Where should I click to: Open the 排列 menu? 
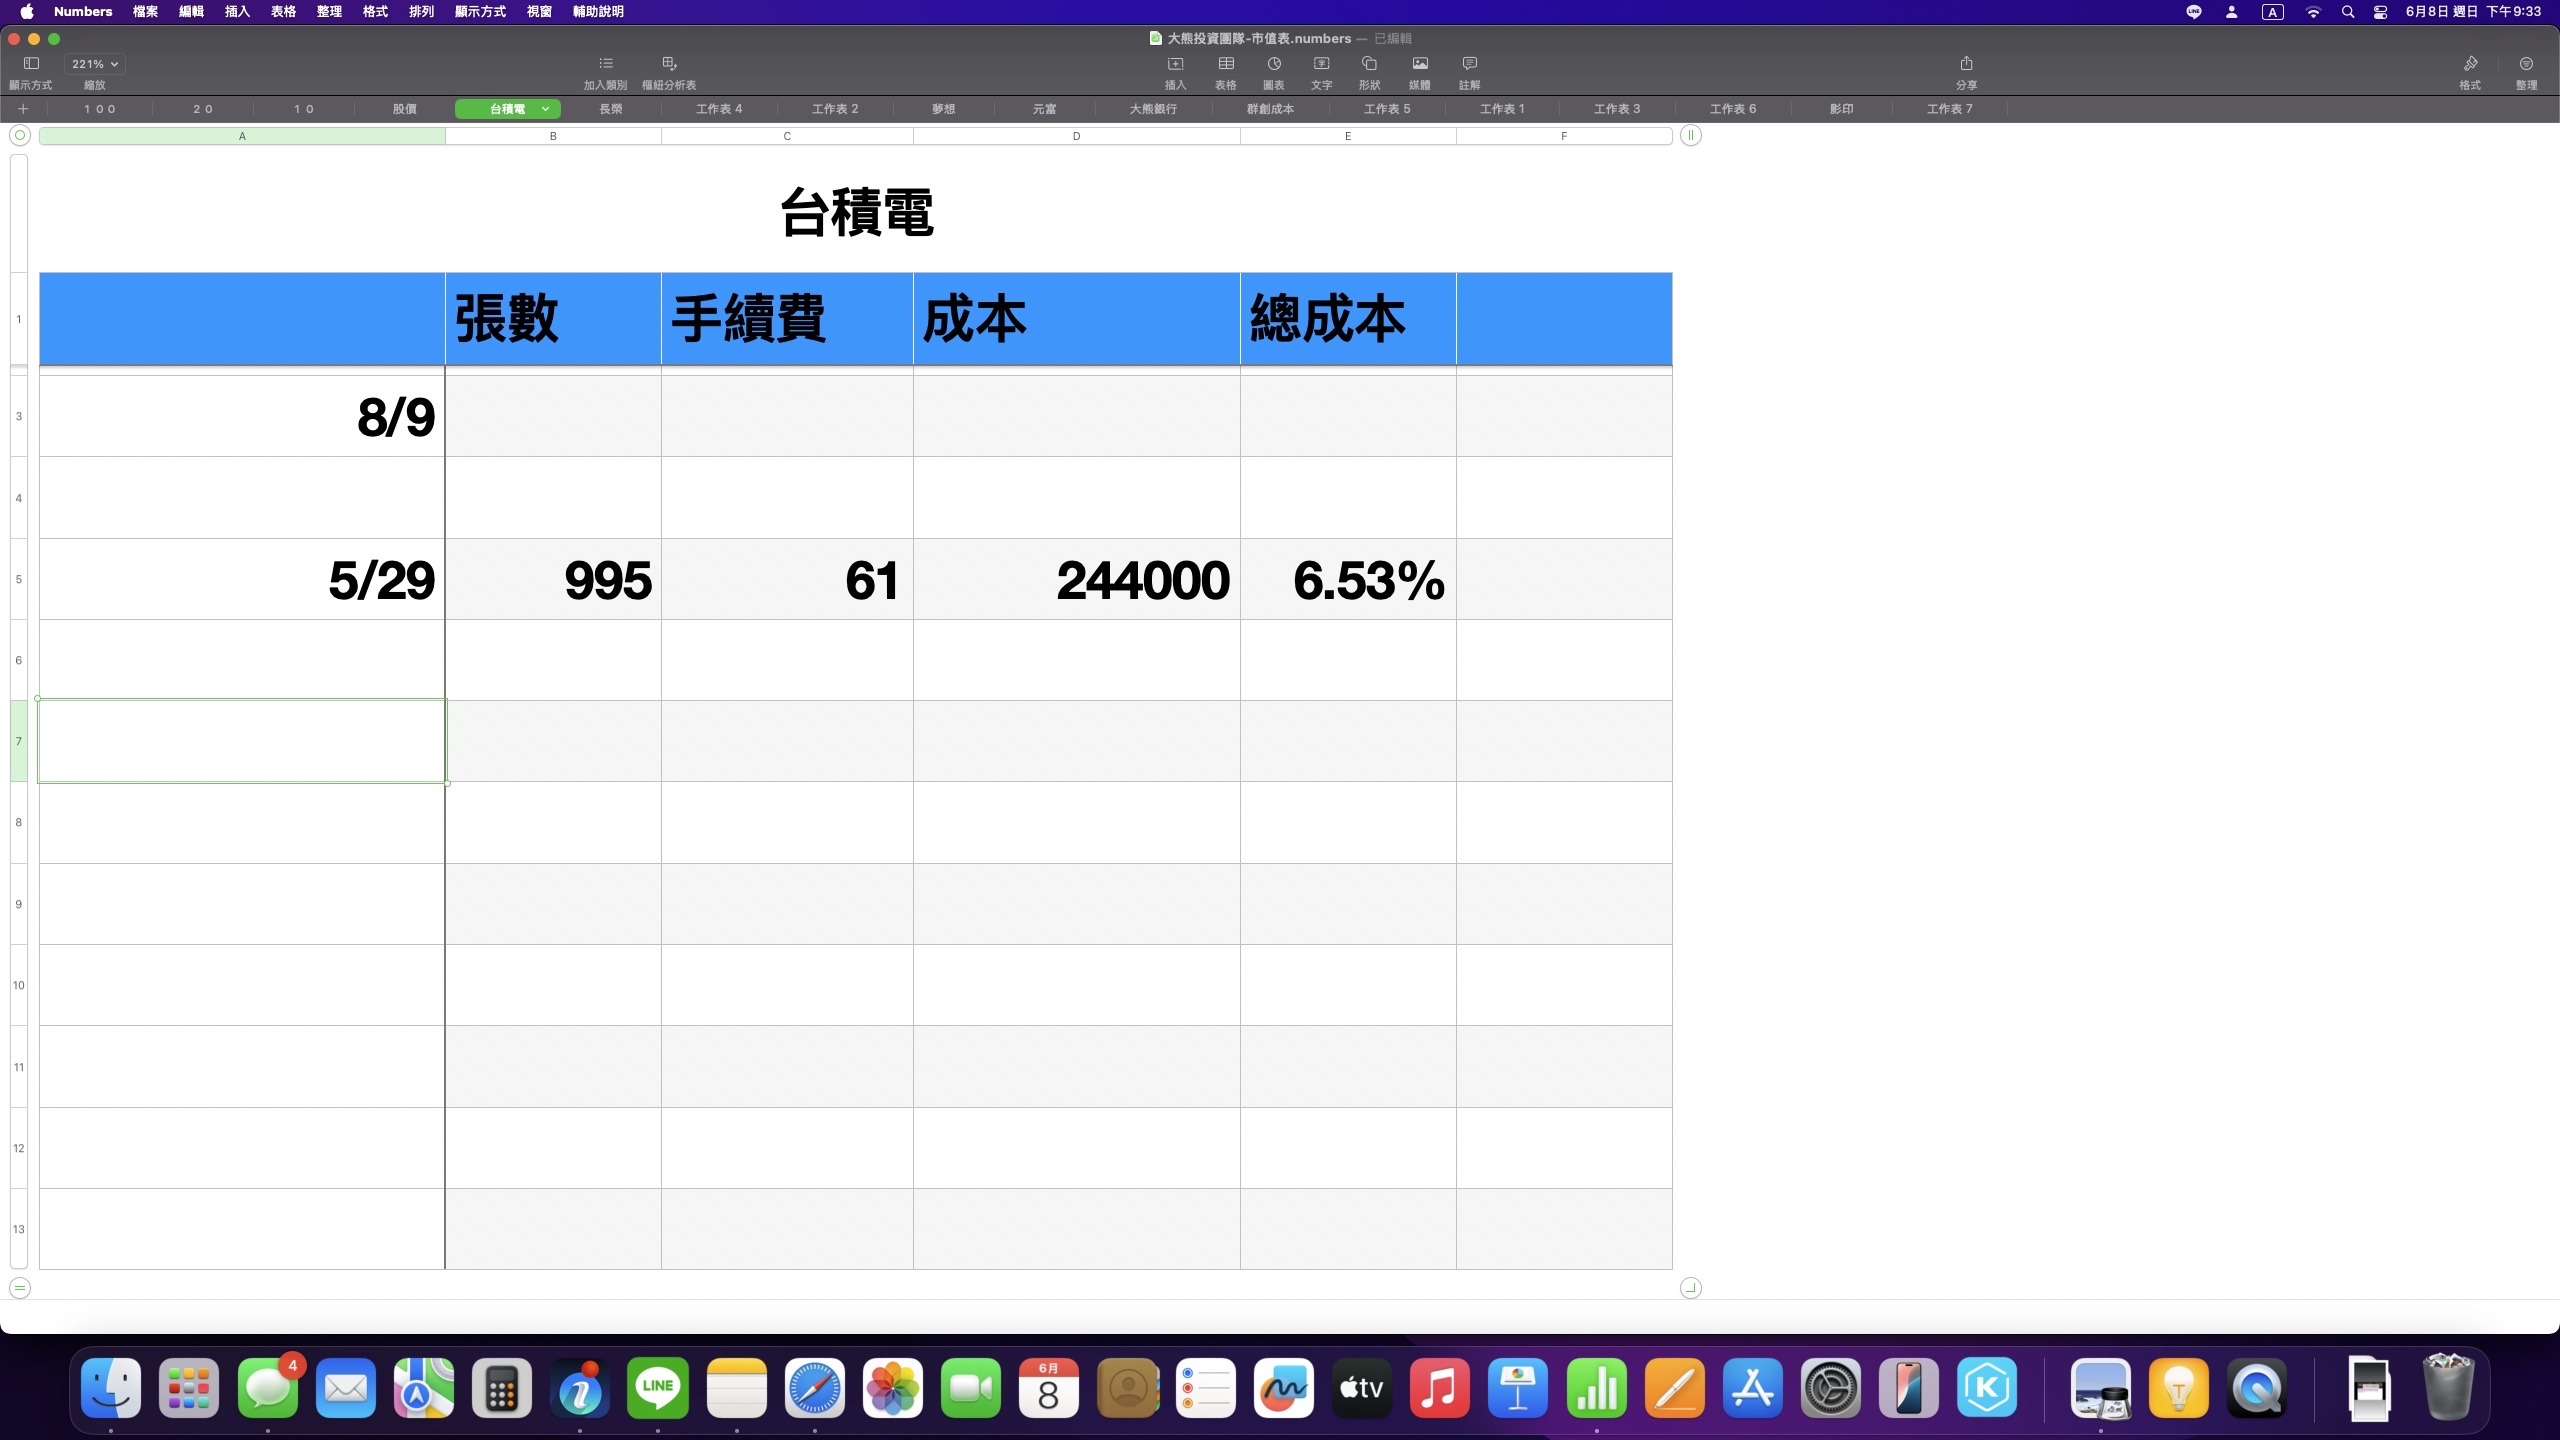click(421, 12)
